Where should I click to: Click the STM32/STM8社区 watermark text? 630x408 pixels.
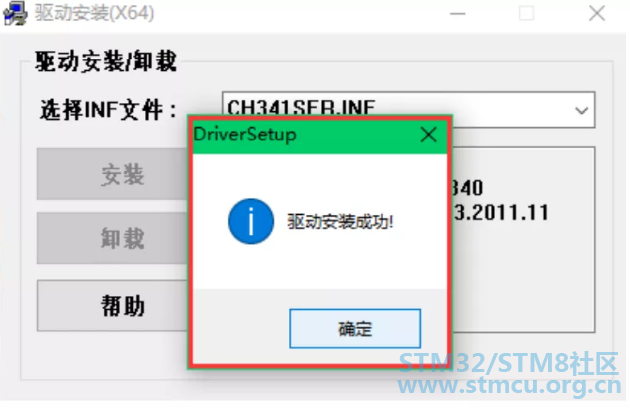[x=509, y=363]
